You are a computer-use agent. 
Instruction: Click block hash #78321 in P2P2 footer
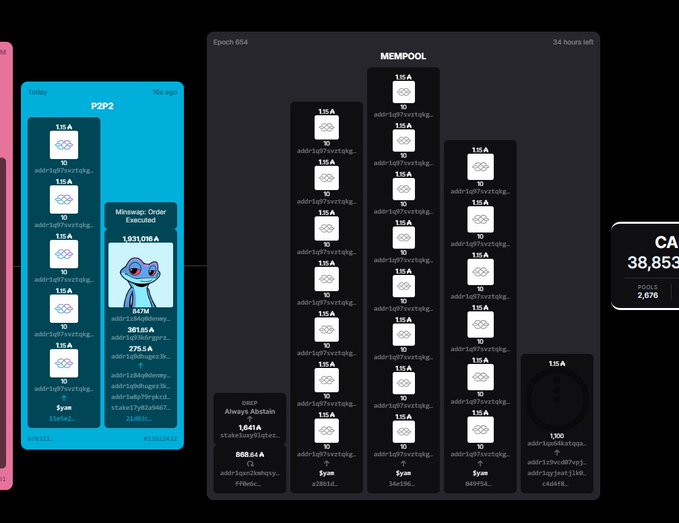click(40, 439)
